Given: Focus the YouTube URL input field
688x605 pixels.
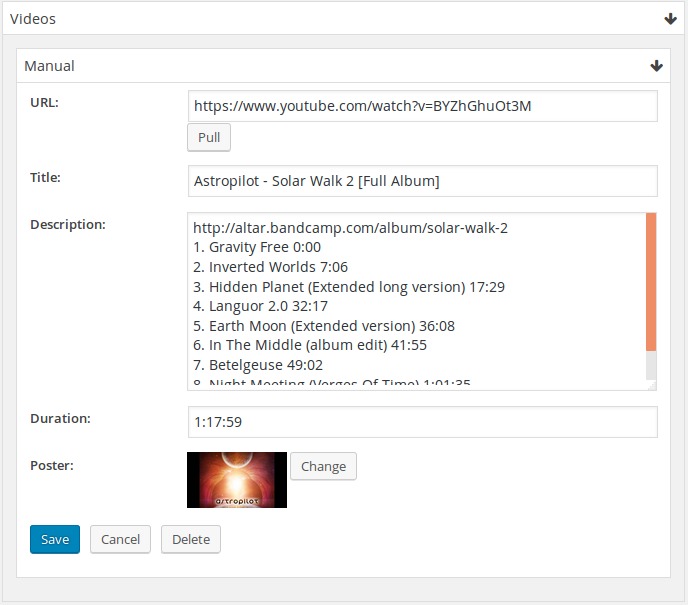Looking at the screenshot, I should [x=422, y=106].
